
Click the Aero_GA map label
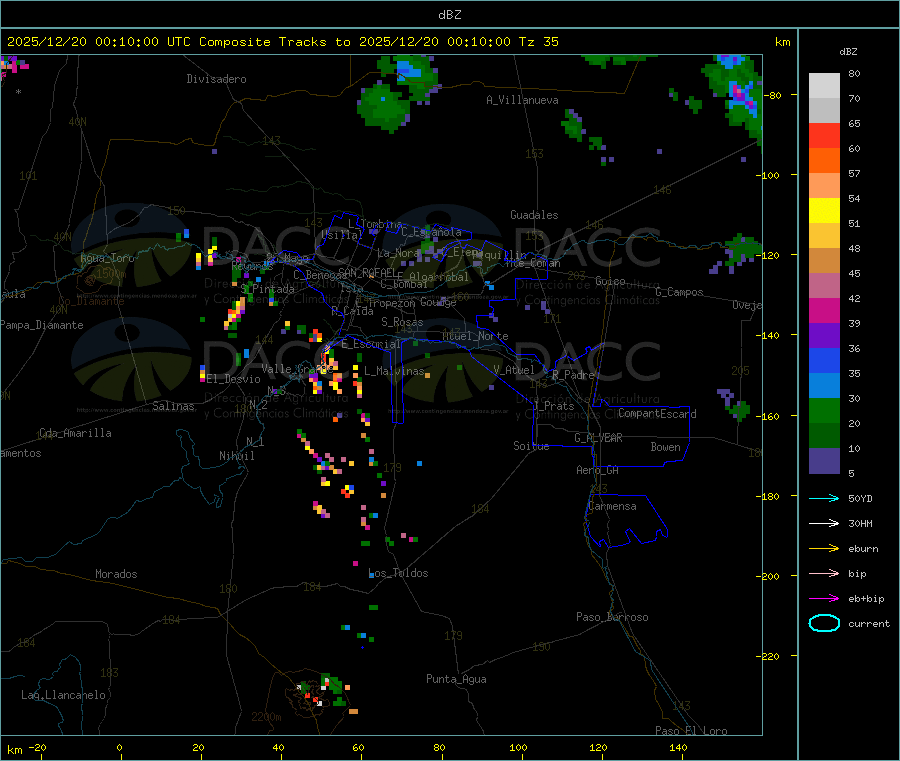click(598, 470)
